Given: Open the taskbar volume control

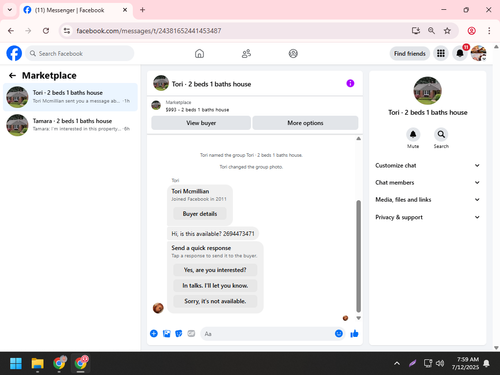Looking at the screenshot, I should point(440,363).
